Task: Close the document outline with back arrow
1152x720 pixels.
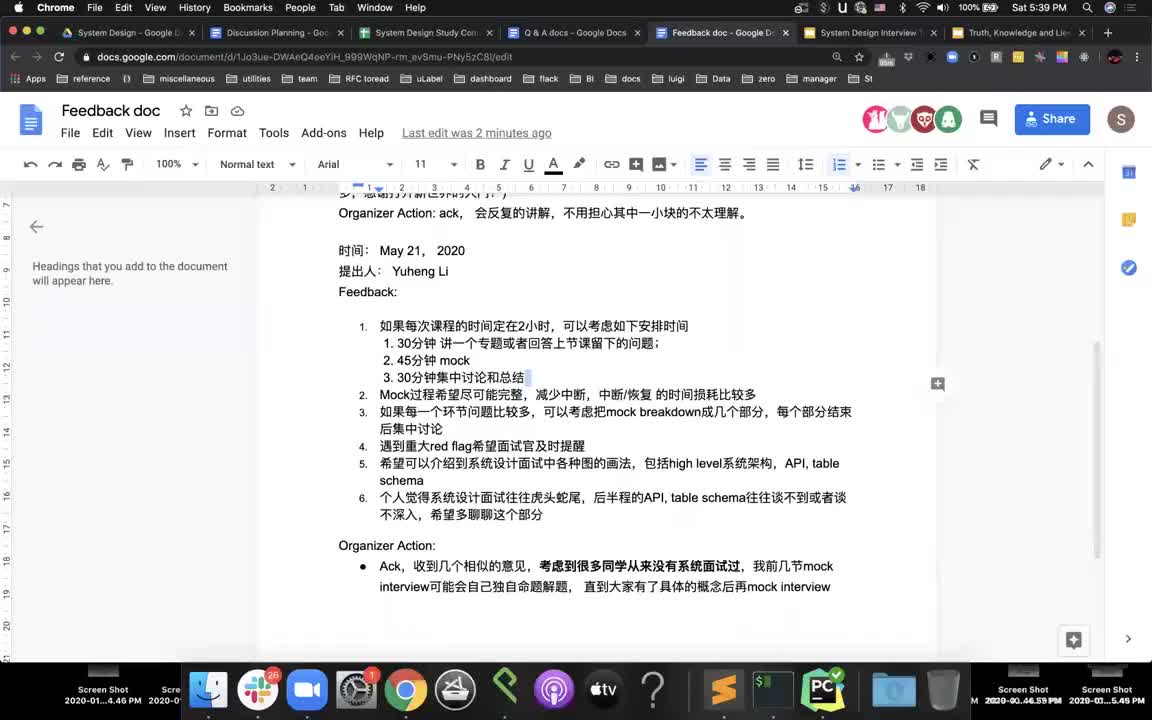Action: 36,227
